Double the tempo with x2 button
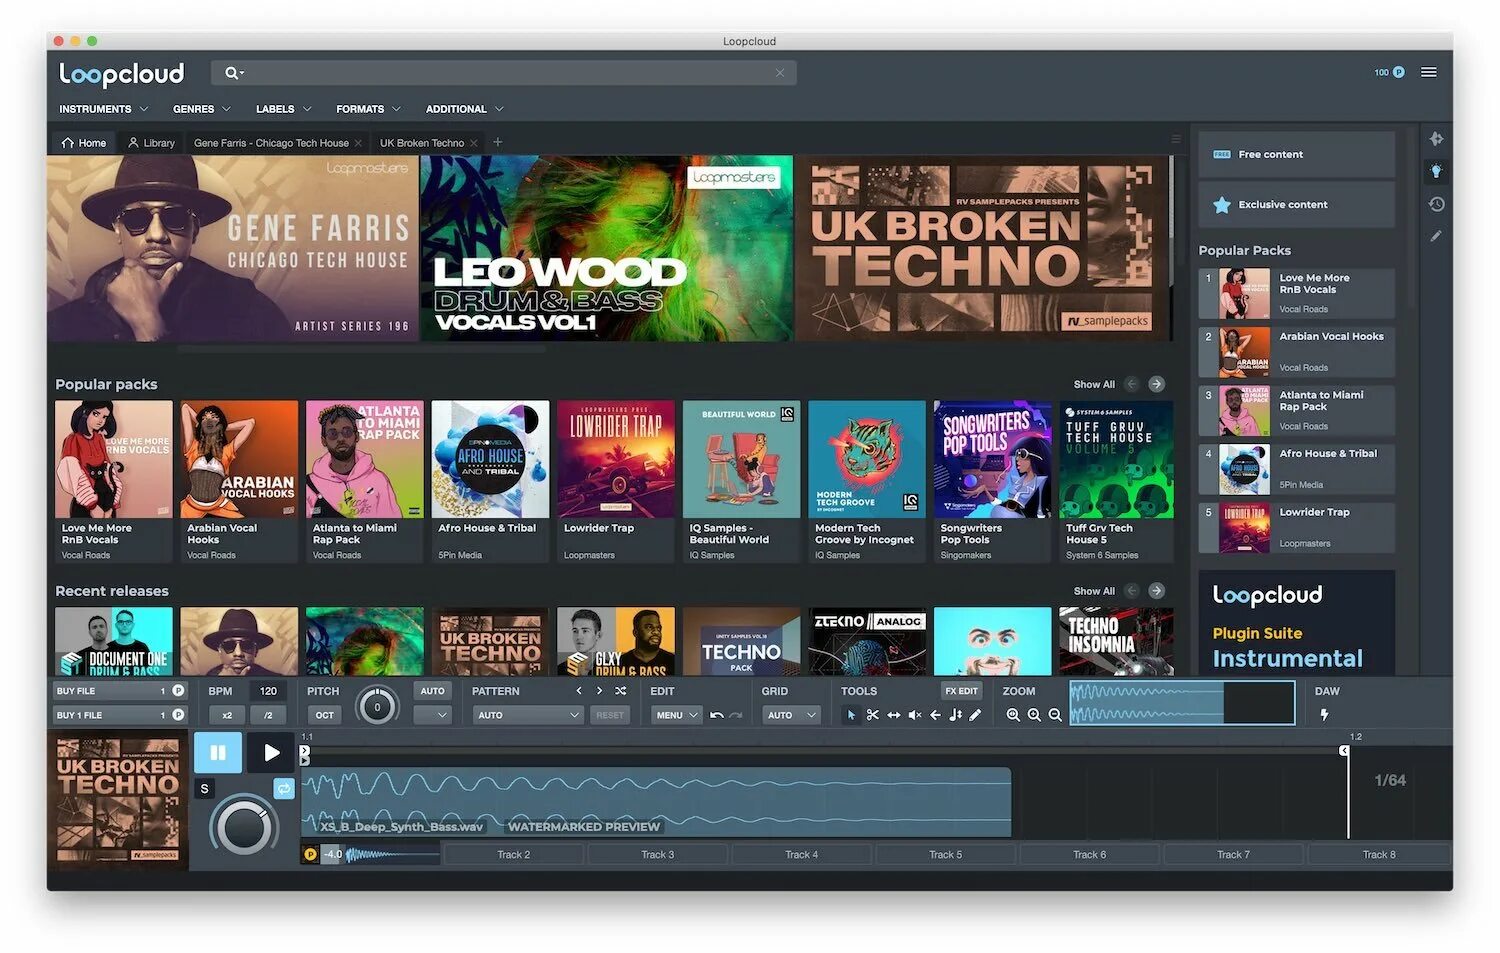The width and height of the screenshot is (1500, 953). [227, 715]
